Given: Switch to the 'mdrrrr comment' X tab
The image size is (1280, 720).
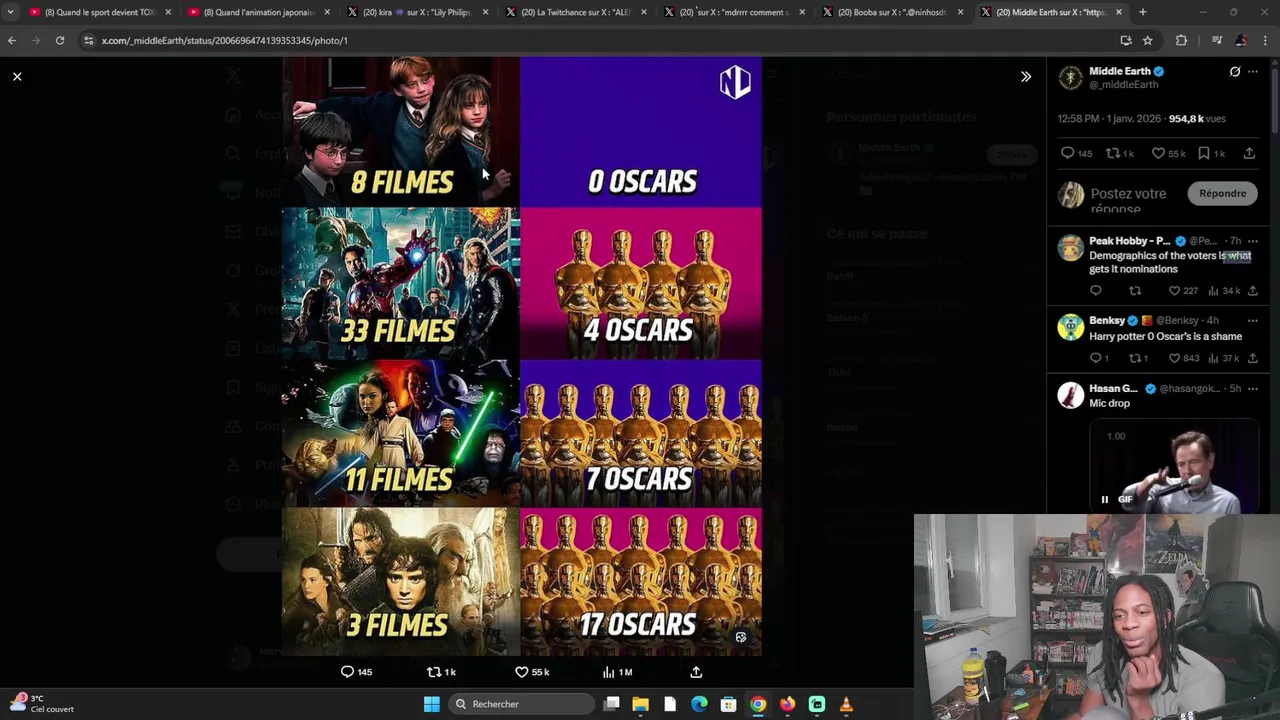Looking at the screenshot, I should pyautogui.click(x=734, y=12).
